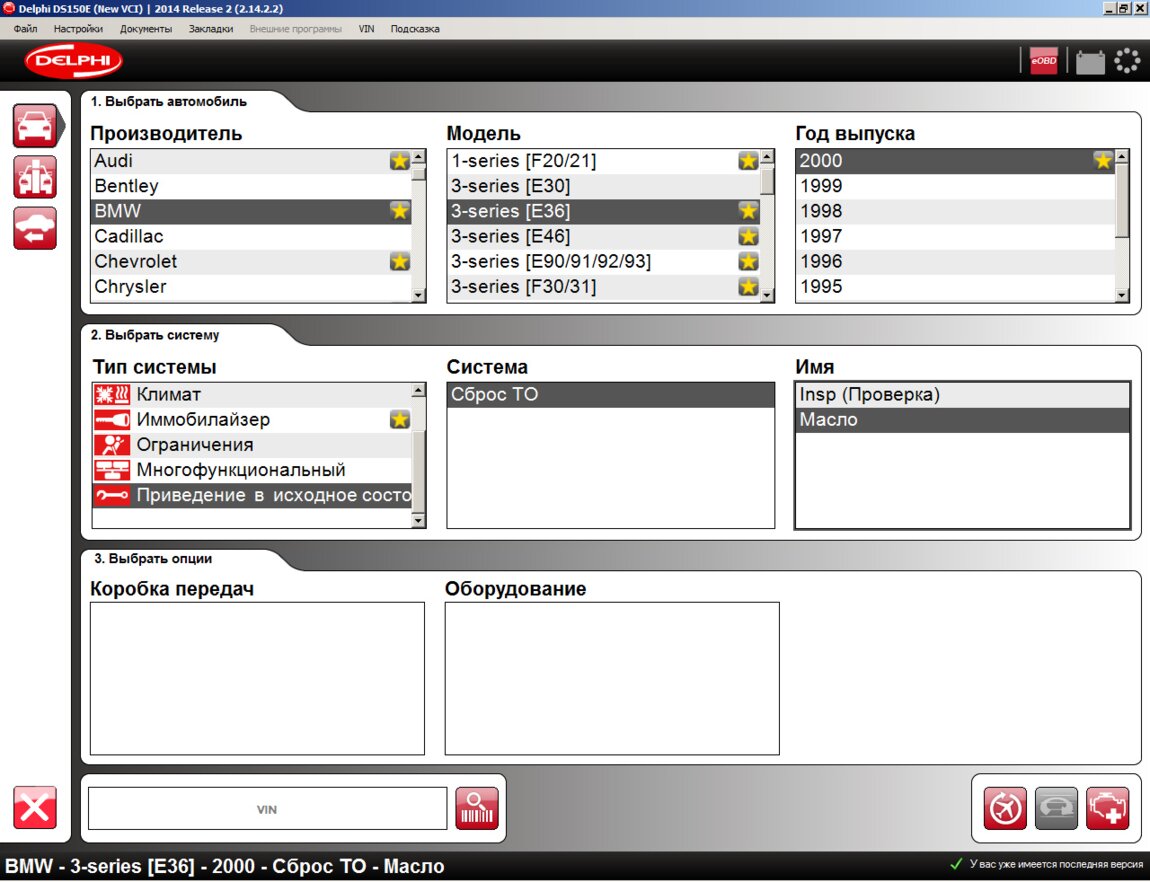Toggle favorite star for Chevrolet

400,262
